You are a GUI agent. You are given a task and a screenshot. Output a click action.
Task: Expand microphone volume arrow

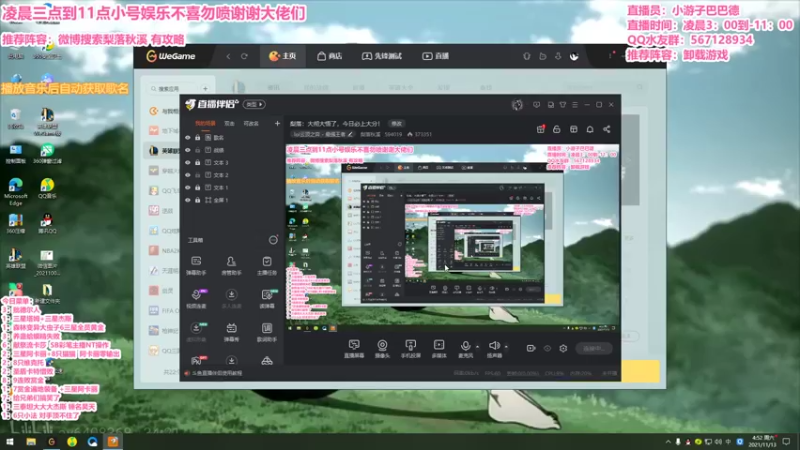pyautogui.click(x=478, y=347)
